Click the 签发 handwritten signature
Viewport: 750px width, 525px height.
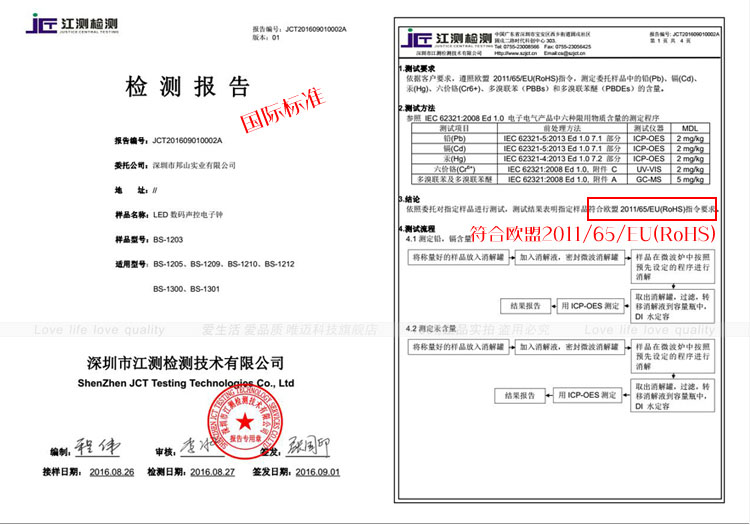pyautogui.click(x=309, y=446)
